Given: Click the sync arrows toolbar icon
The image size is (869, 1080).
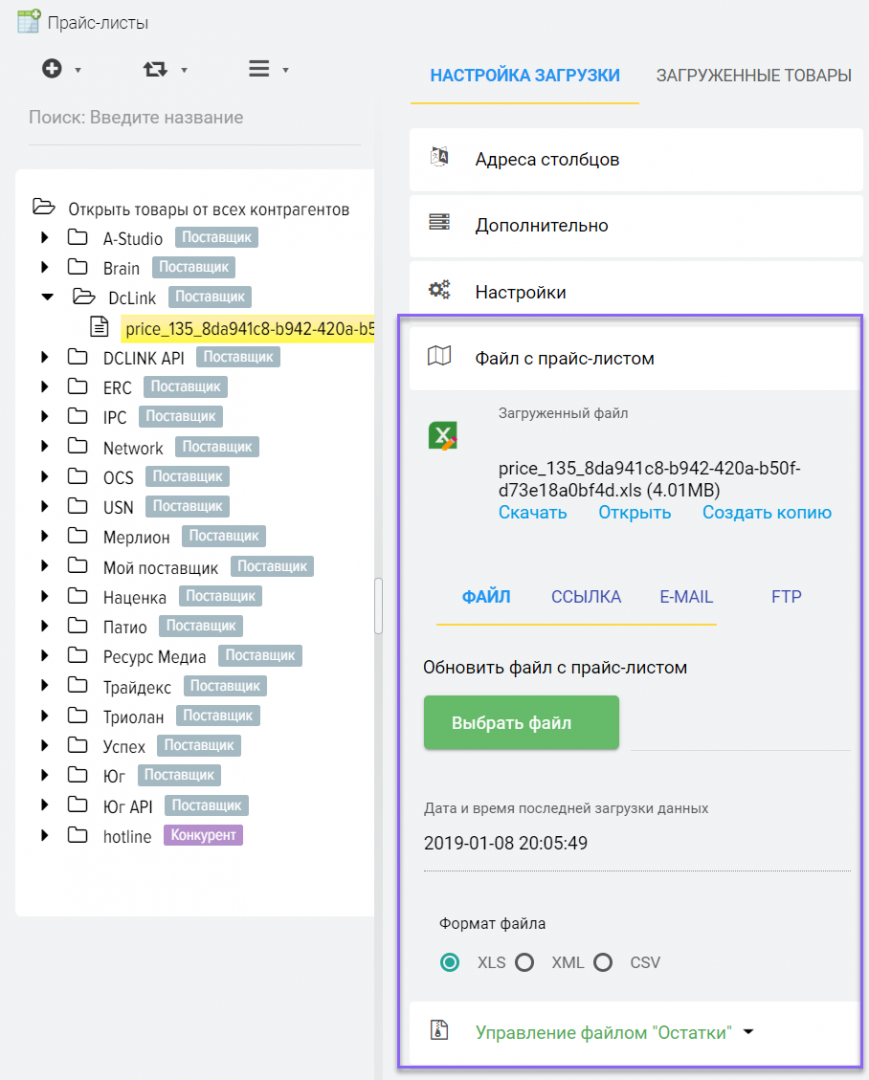Looking at the screenshot, I should click(155, 69).
